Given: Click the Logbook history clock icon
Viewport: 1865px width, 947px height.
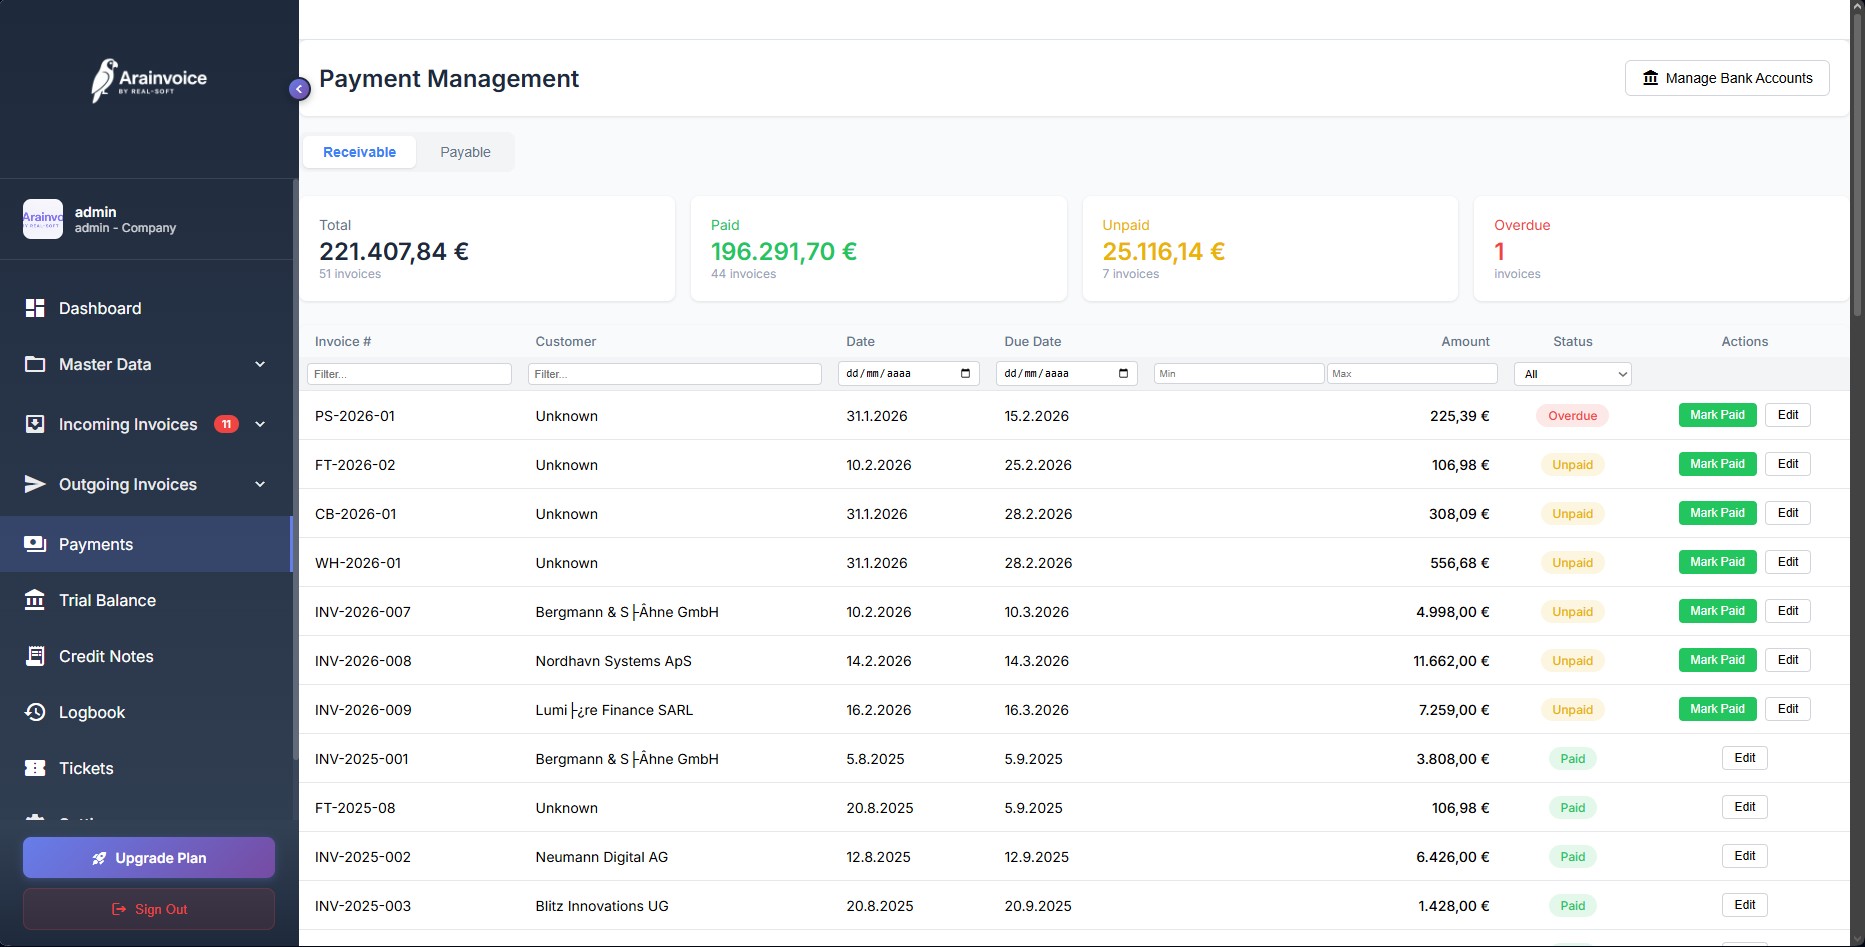Looking at the screenshot, I should pos(35,712).
